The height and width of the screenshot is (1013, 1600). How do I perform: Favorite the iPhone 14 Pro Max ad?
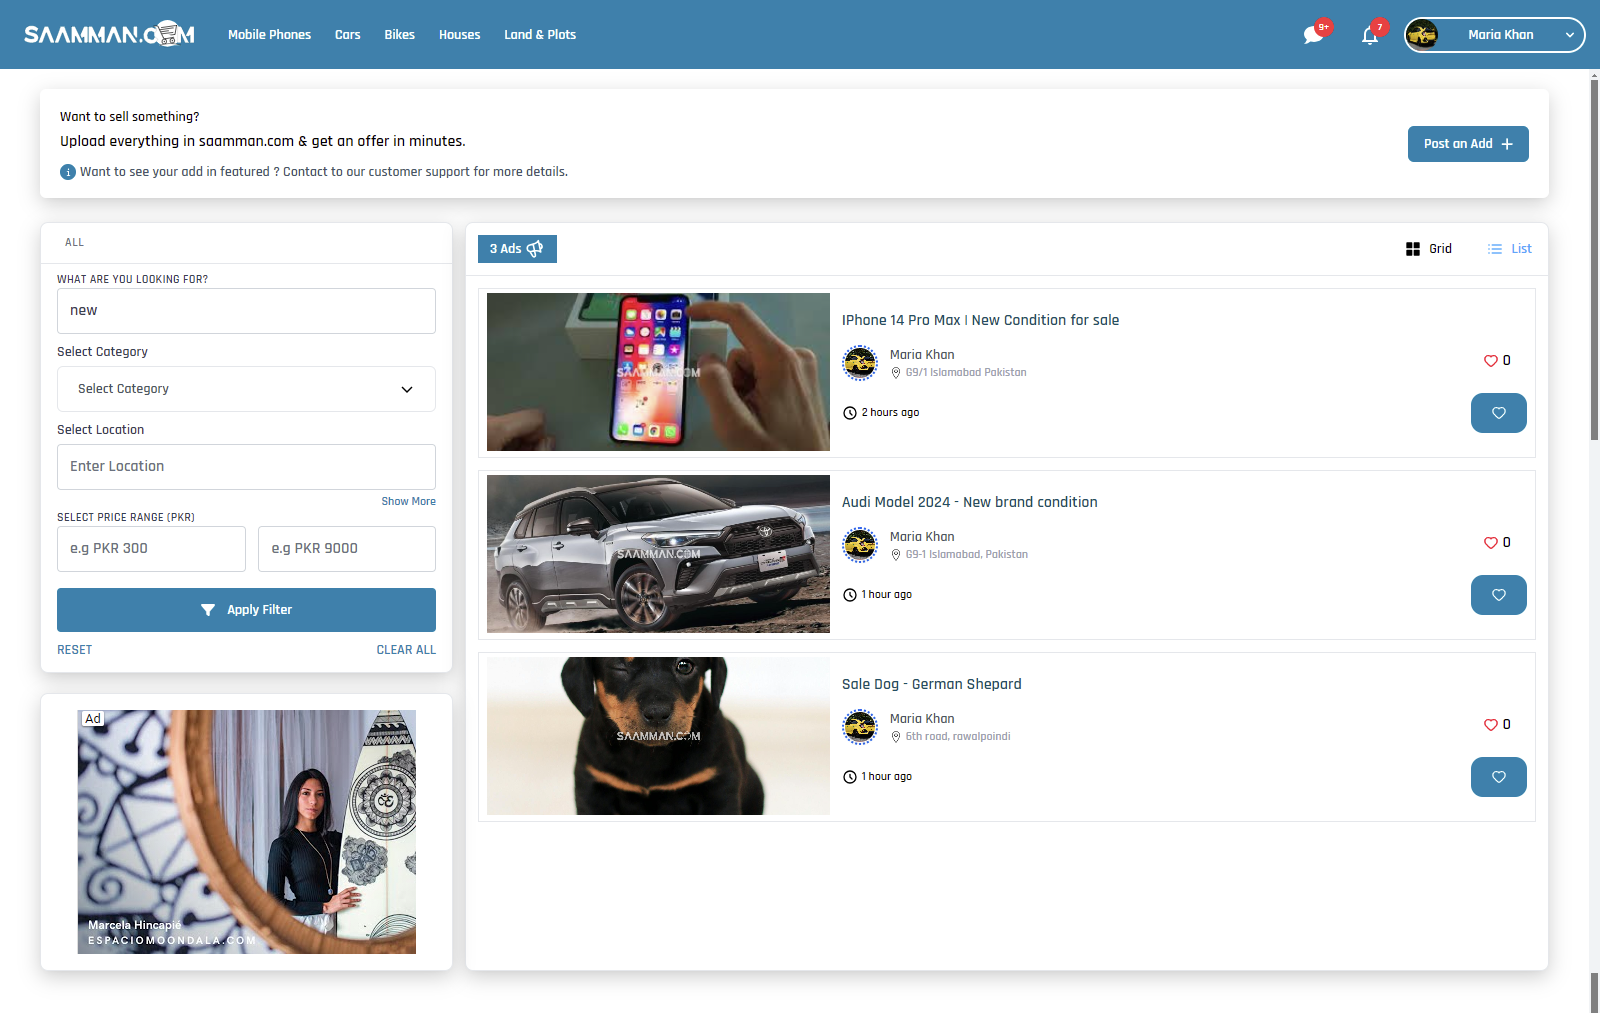pos(1498,413)
